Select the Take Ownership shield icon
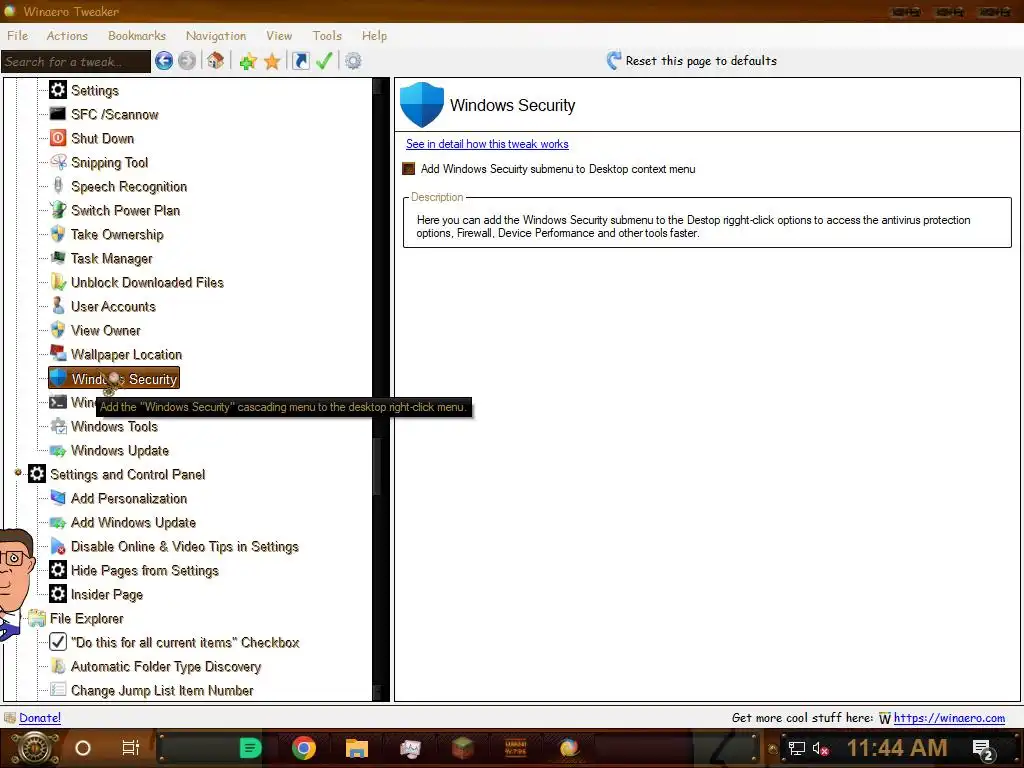 click(58, 234)
